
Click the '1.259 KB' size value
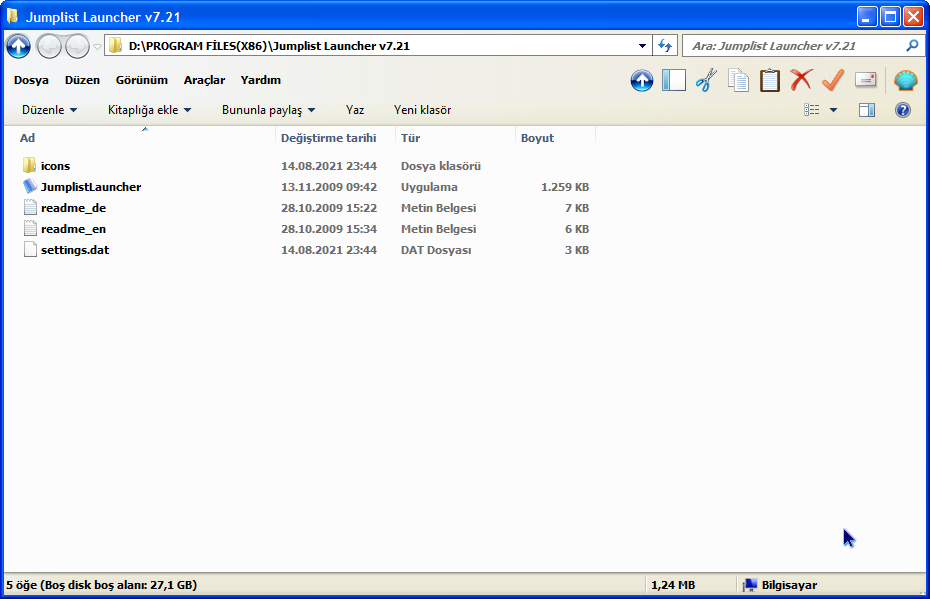click(x=565, y=187)
